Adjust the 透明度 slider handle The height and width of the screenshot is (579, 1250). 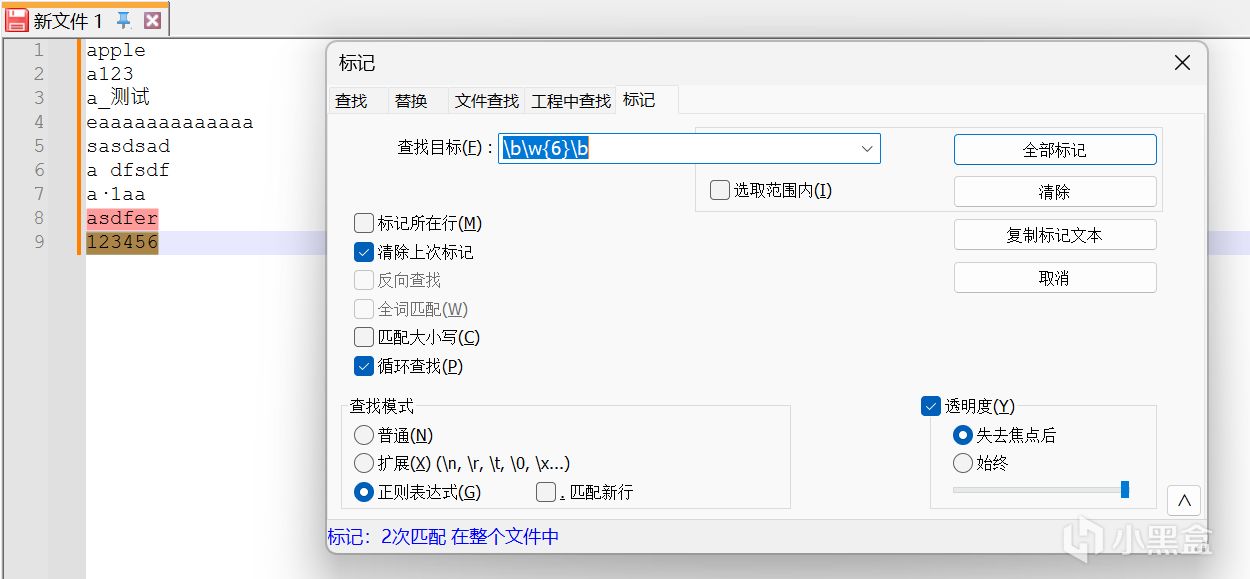[1125, 489]
